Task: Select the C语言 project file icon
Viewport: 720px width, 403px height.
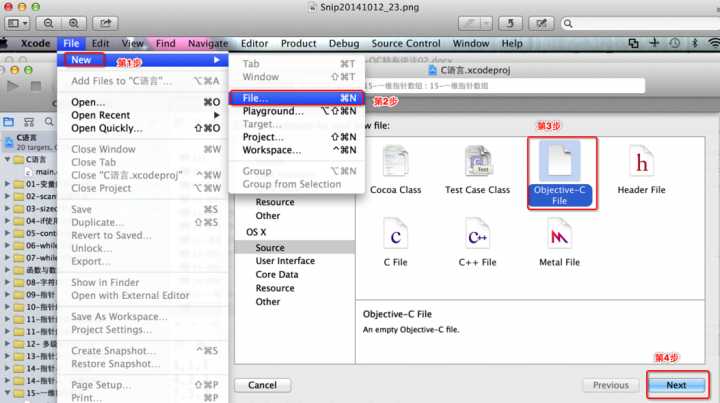Action: pyautogui.click(x=9, y=142)
